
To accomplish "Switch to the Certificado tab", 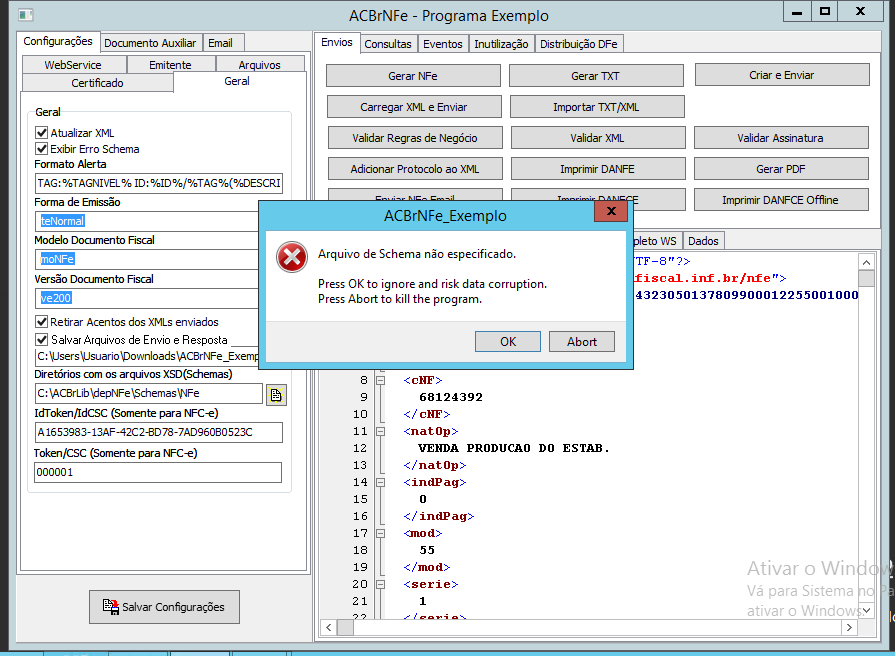I will (98, 83).
